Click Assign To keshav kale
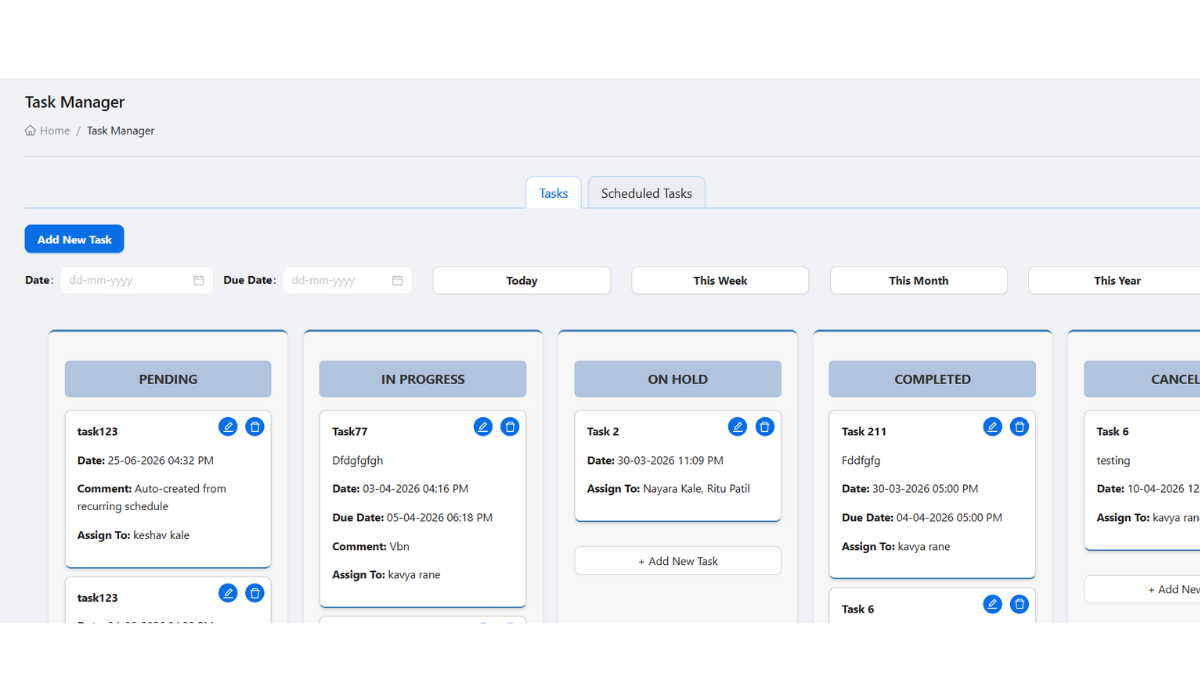This screenshot has width=1200, height=700. (x=133, y=535)
